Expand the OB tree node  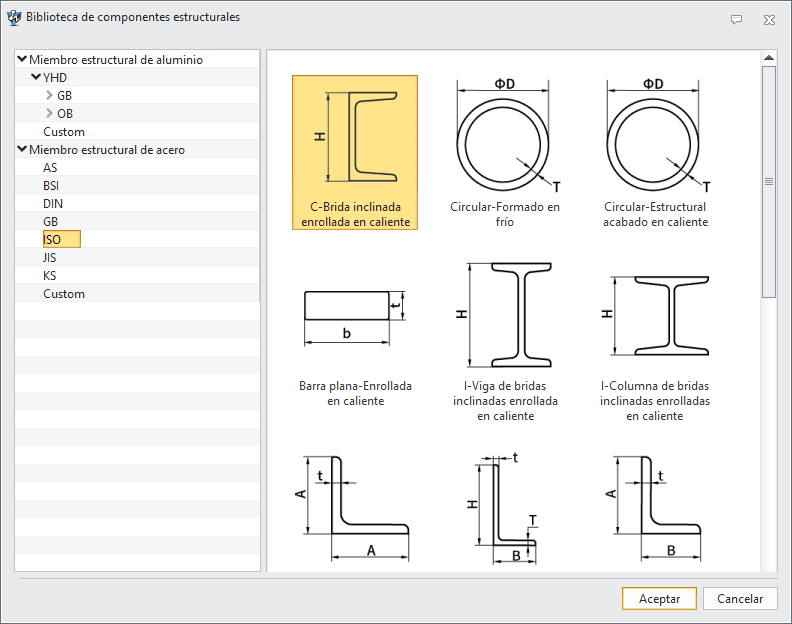(x=50, y=113)
